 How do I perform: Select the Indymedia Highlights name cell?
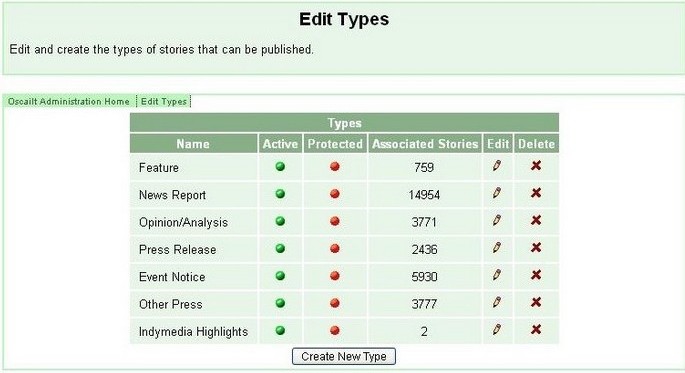[194, 332]
